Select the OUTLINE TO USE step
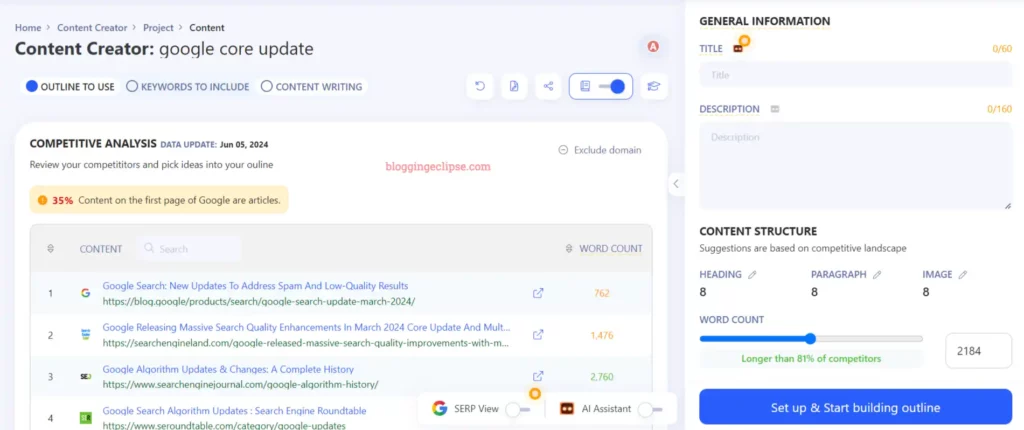 70,86
